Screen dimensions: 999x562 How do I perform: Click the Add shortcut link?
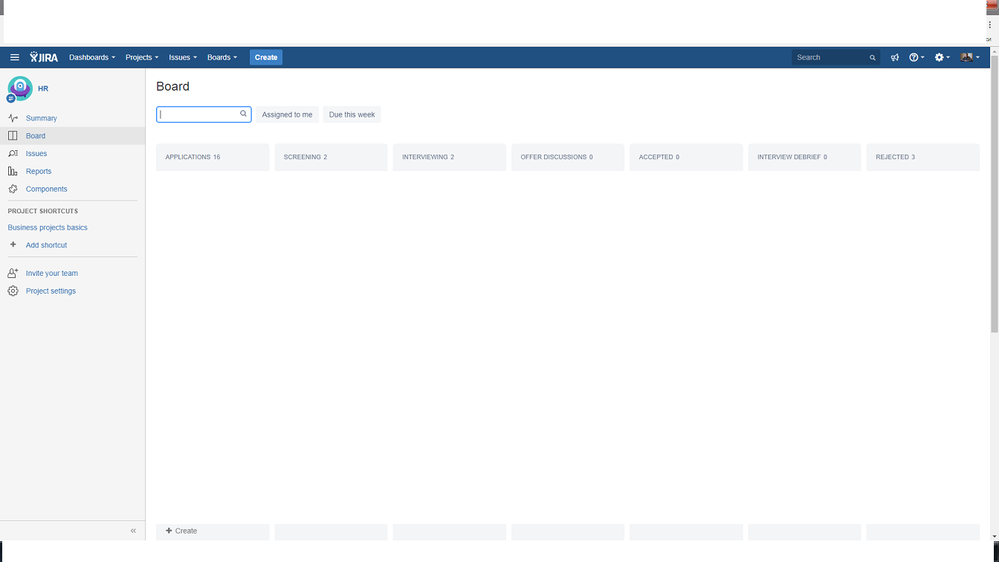coord(47,245)
